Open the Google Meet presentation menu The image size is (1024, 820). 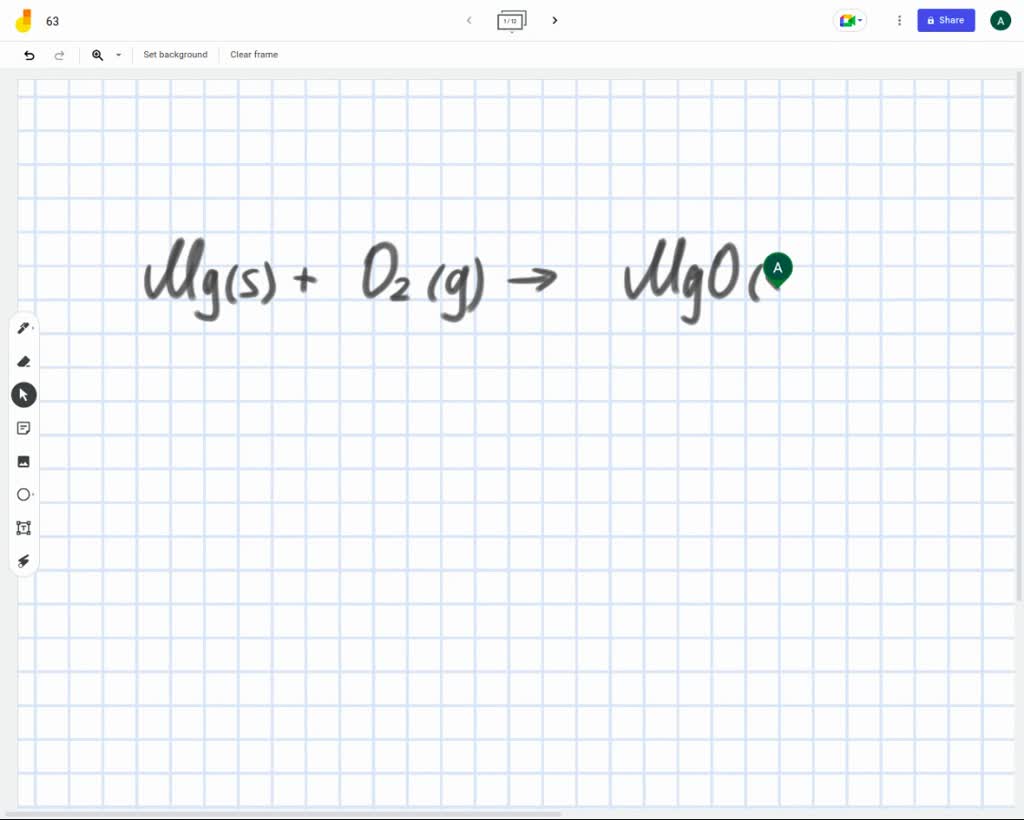point(849,20)
